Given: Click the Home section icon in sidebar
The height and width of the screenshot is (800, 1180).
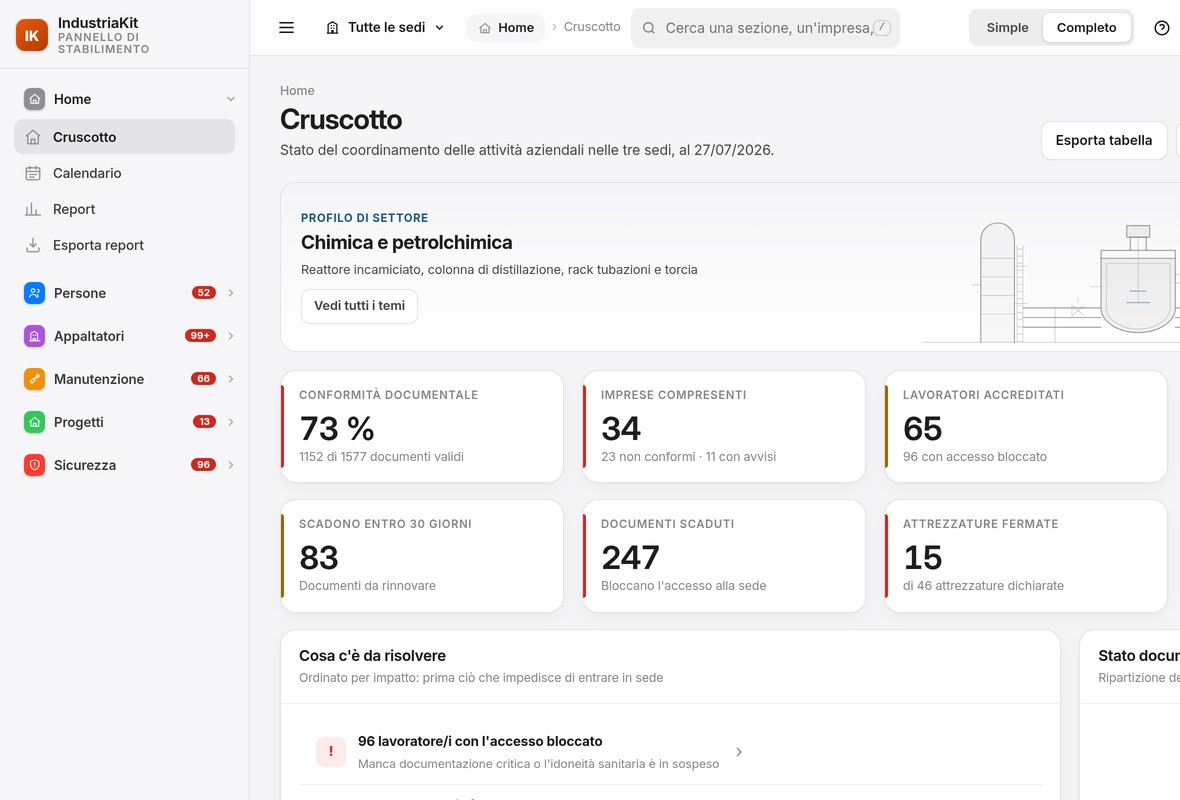Looking at the screenshot, I should 35,99.
